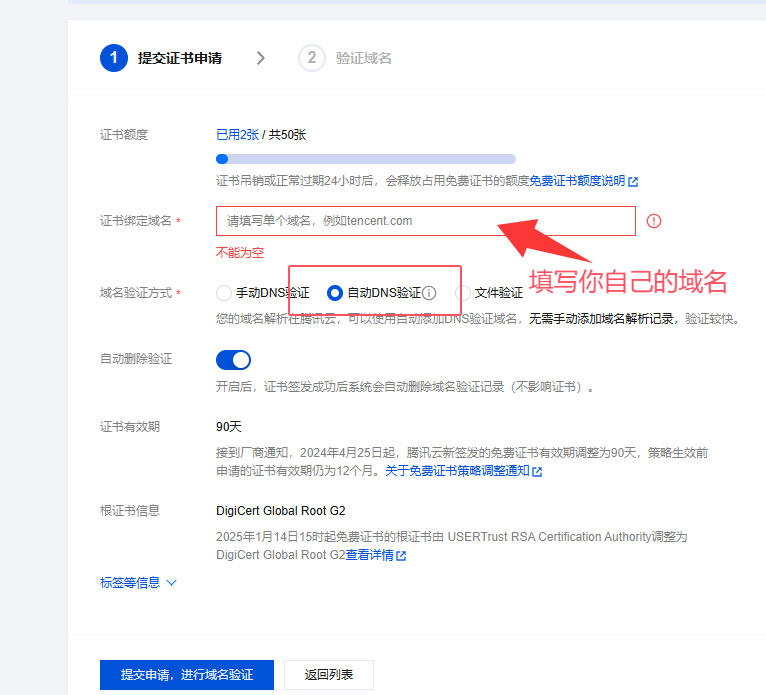The image size is (766, 695).
Task: Open the 关于免费证书策略调整通知 link
Action: pyautogui.click(x=469, y=471)
